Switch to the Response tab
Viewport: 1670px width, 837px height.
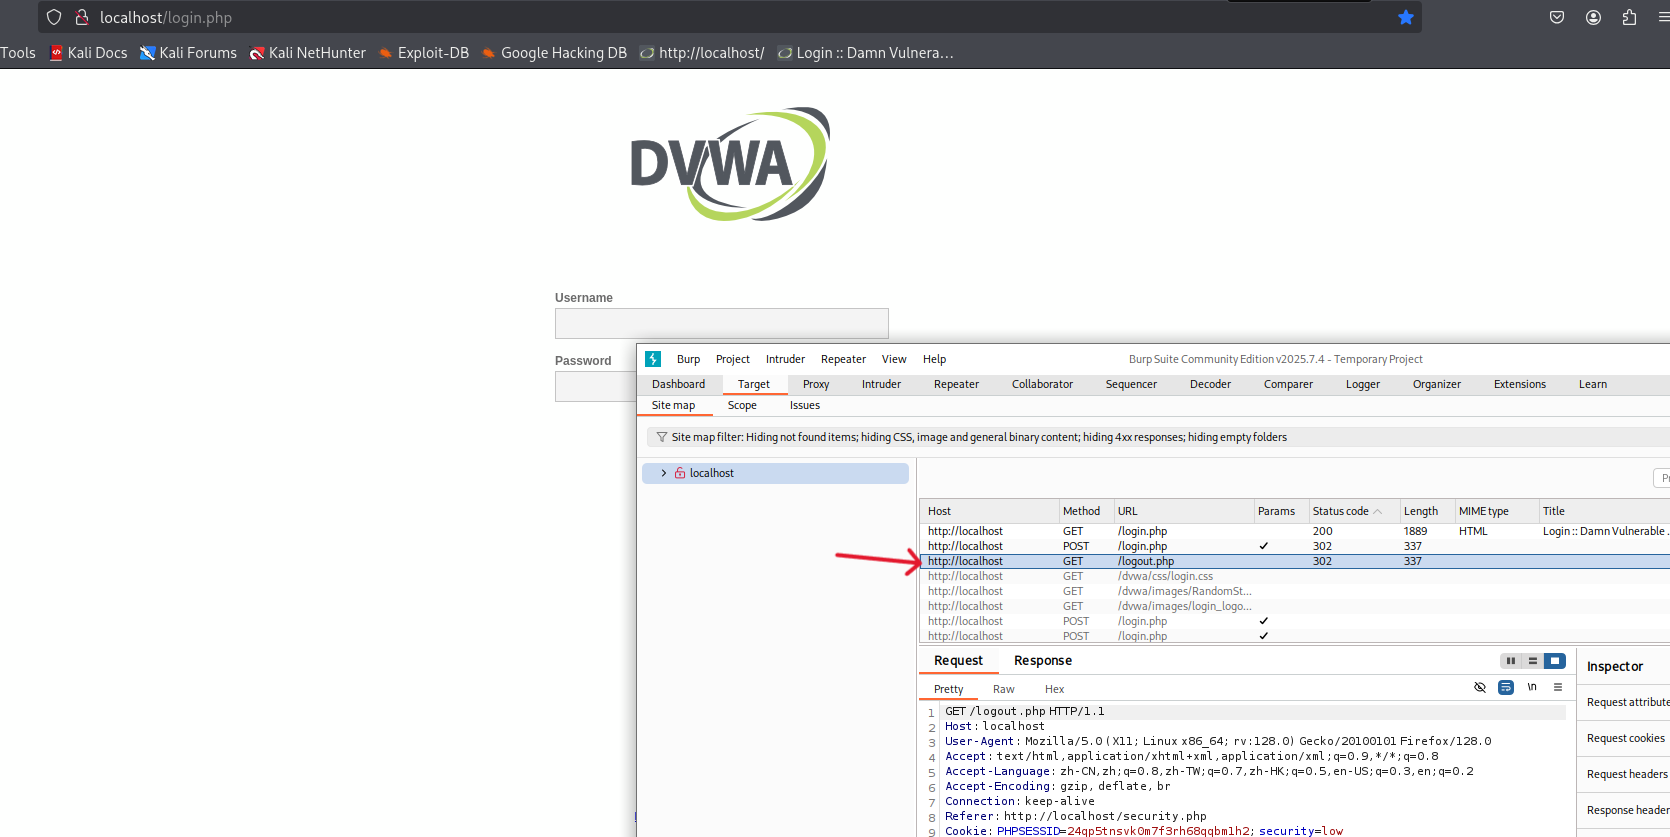coord(1042,660)
